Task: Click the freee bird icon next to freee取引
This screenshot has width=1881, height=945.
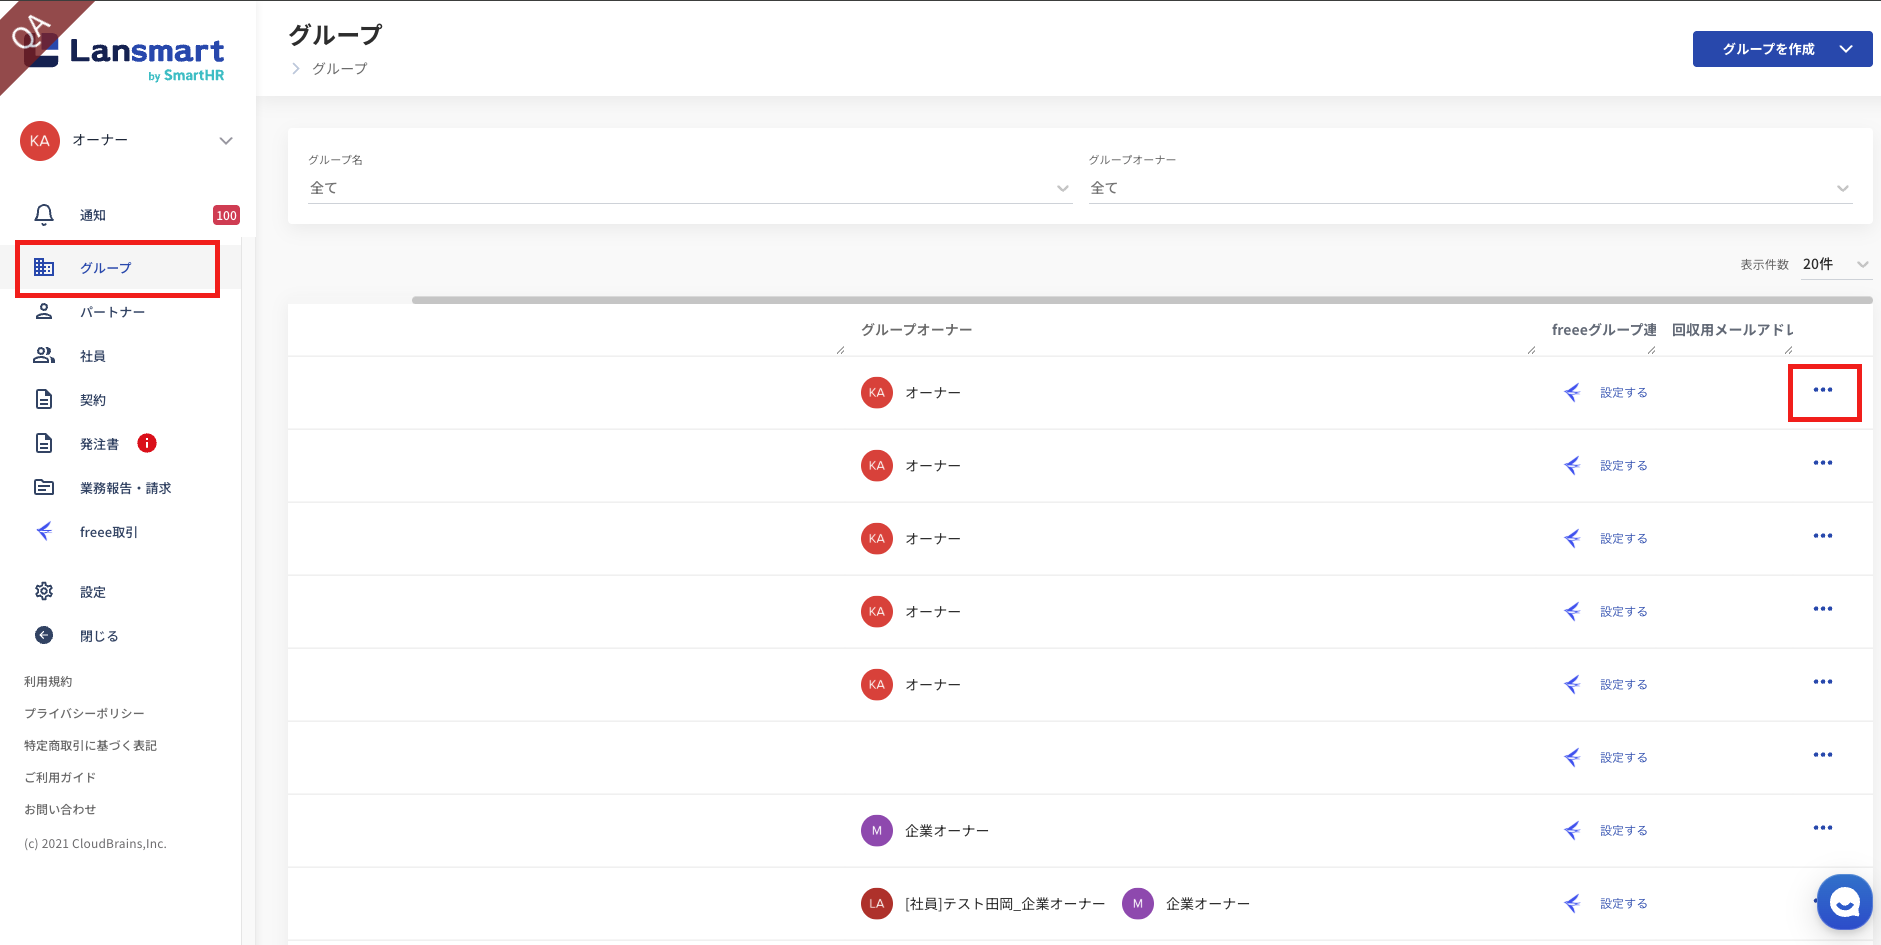Action: tap(44, 531)
